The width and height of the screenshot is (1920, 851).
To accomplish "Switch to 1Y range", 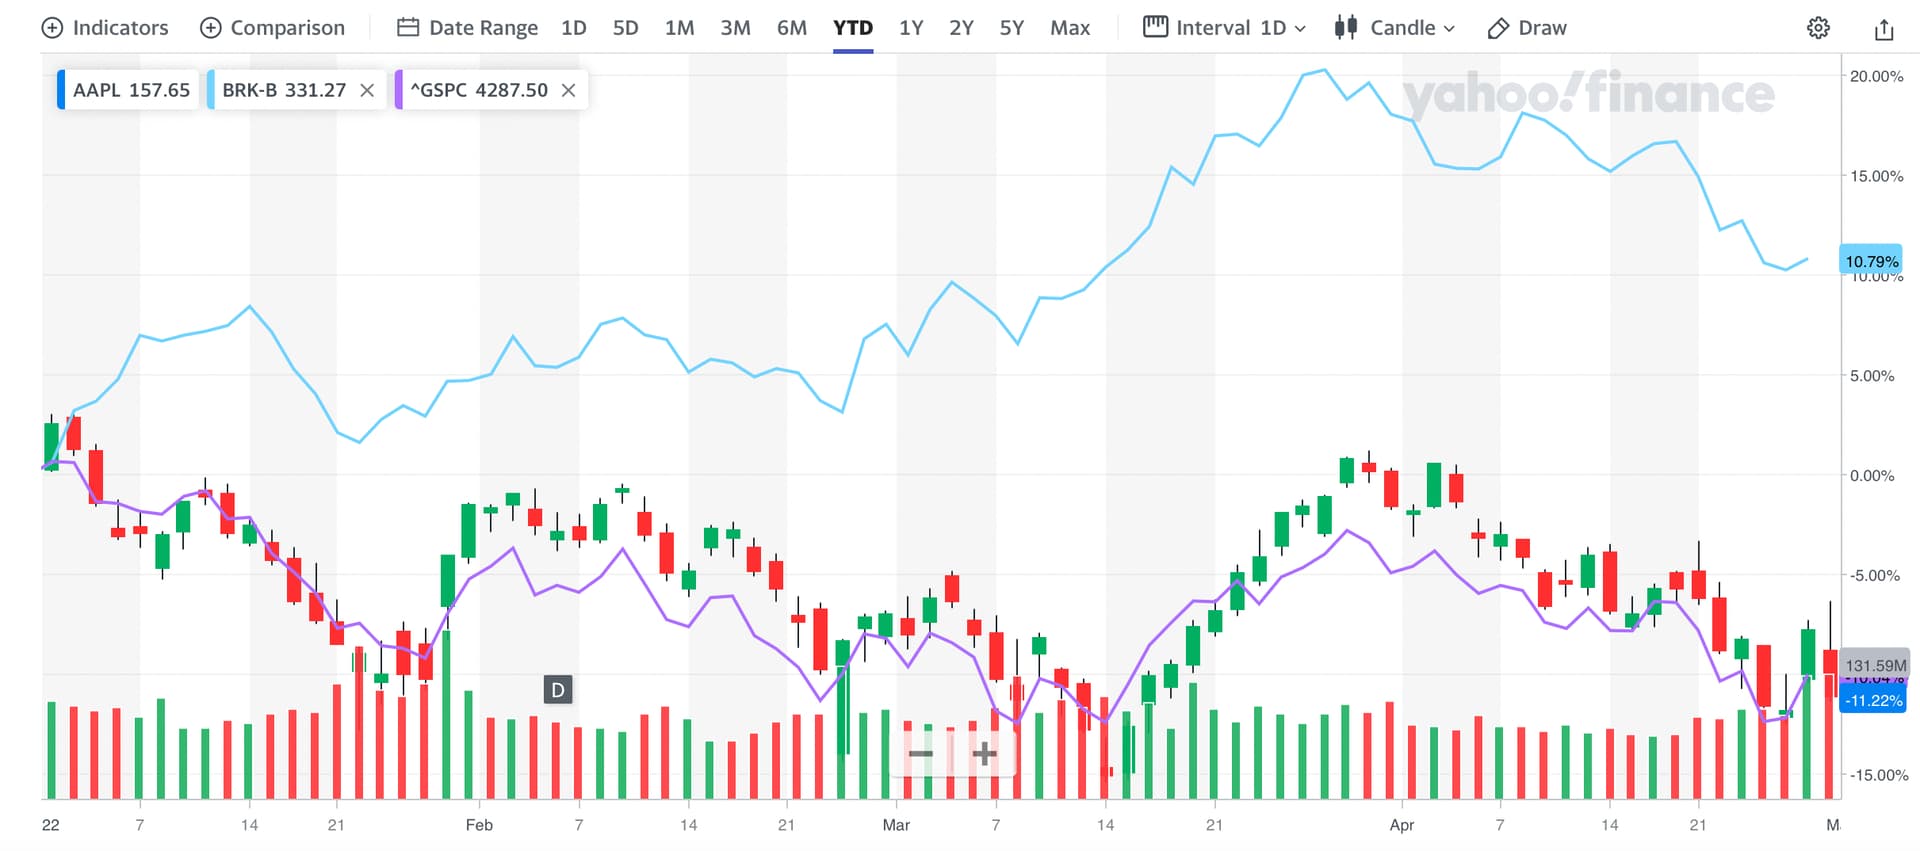I will coord(911,28).
